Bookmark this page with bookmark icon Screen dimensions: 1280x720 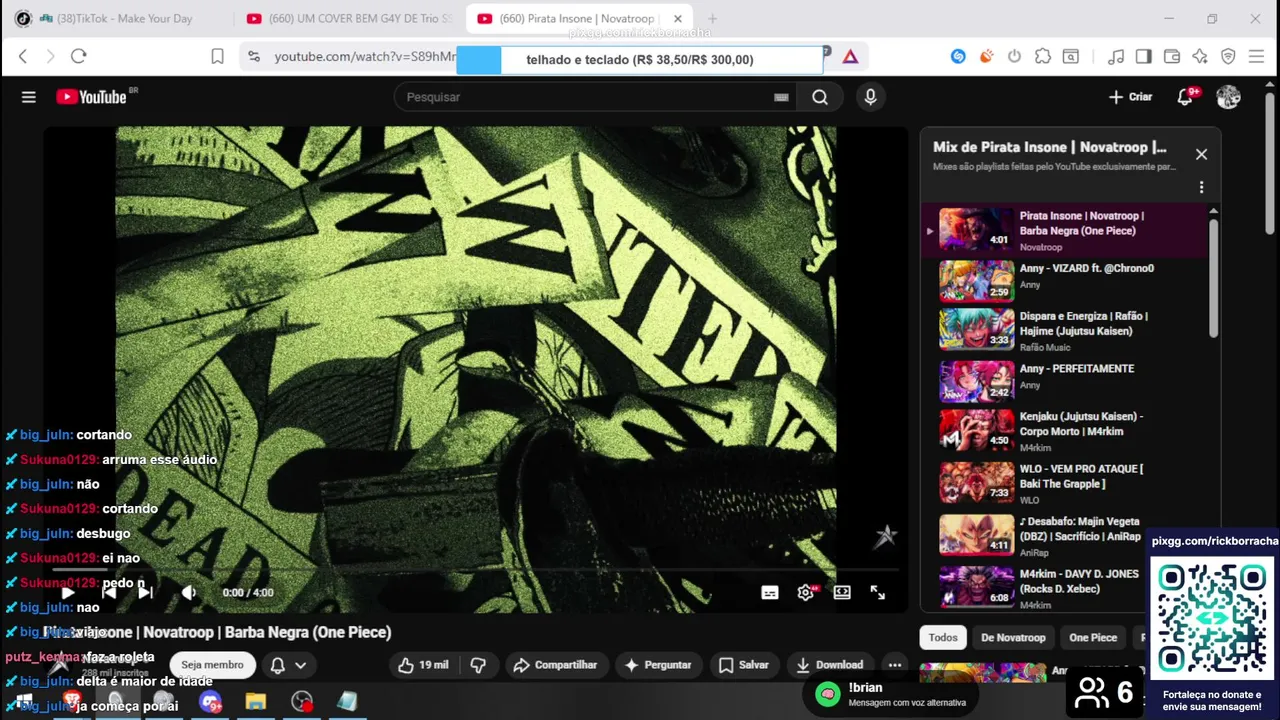click(x=217, y=57)
